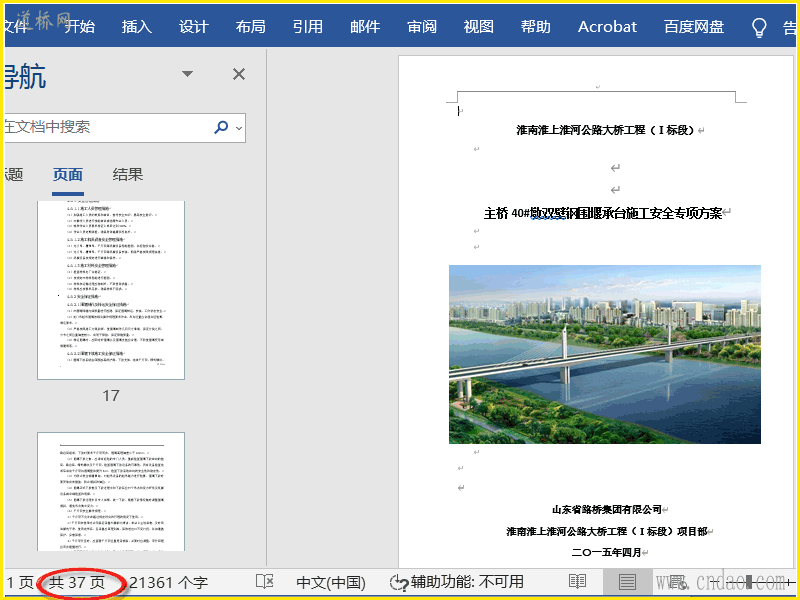Open navigation pane task options arrow
Screen dimensions: 800x600
(x=187, y=74)
